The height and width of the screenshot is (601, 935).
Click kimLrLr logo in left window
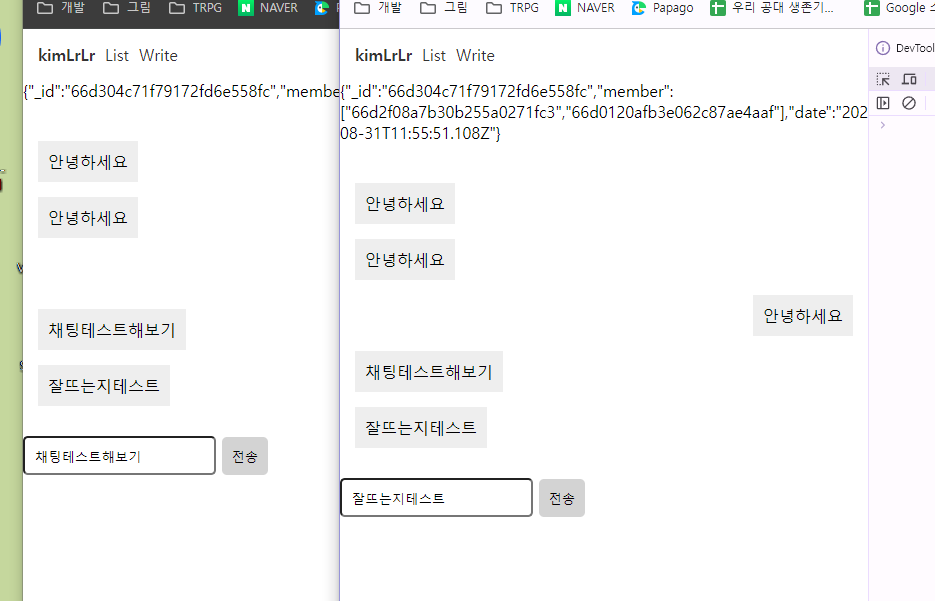[67, 55]
